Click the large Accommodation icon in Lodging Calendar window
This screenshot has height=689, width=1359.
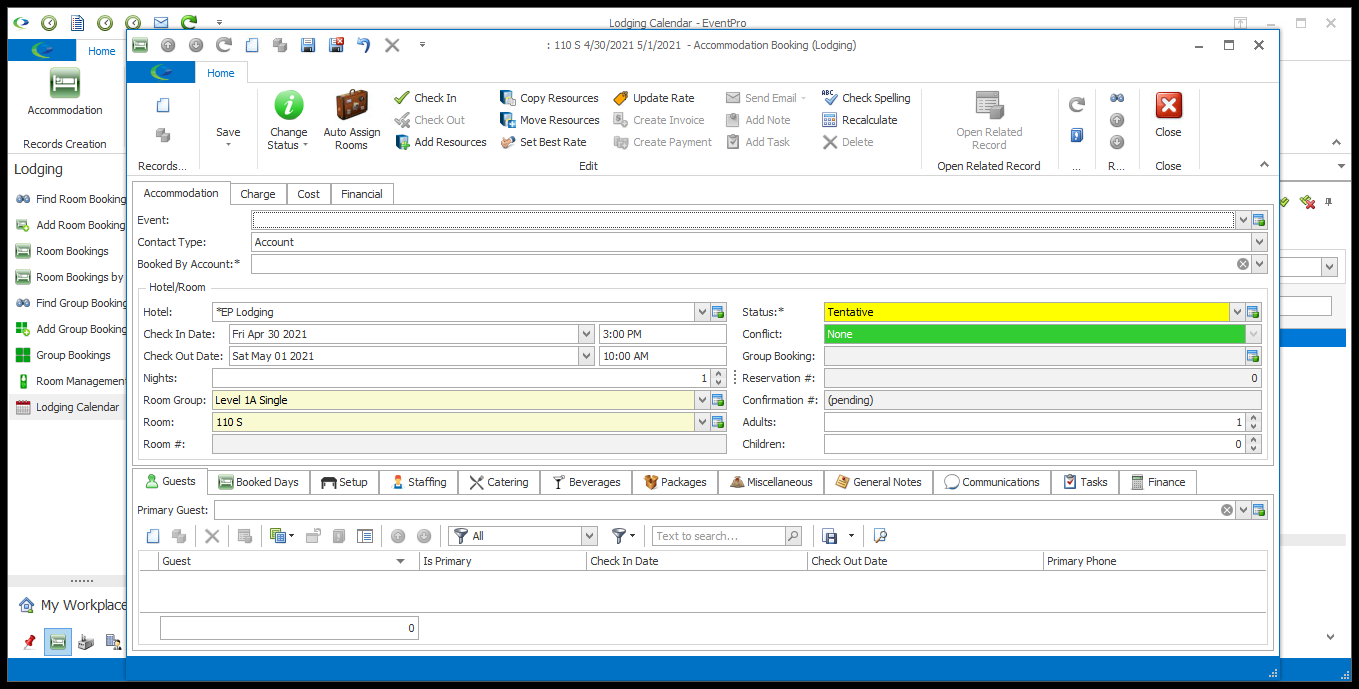65,83
